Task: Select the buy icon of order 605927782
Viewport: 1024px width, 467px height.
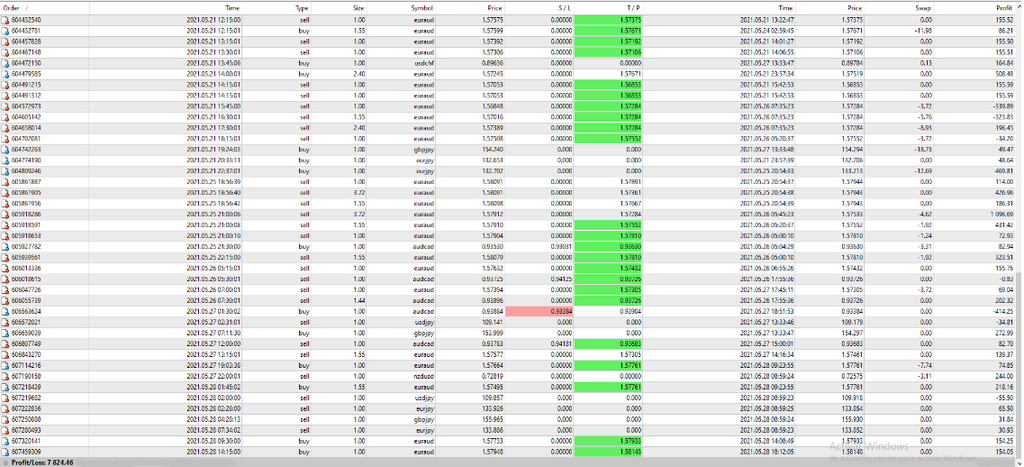Action: [5, 246]
